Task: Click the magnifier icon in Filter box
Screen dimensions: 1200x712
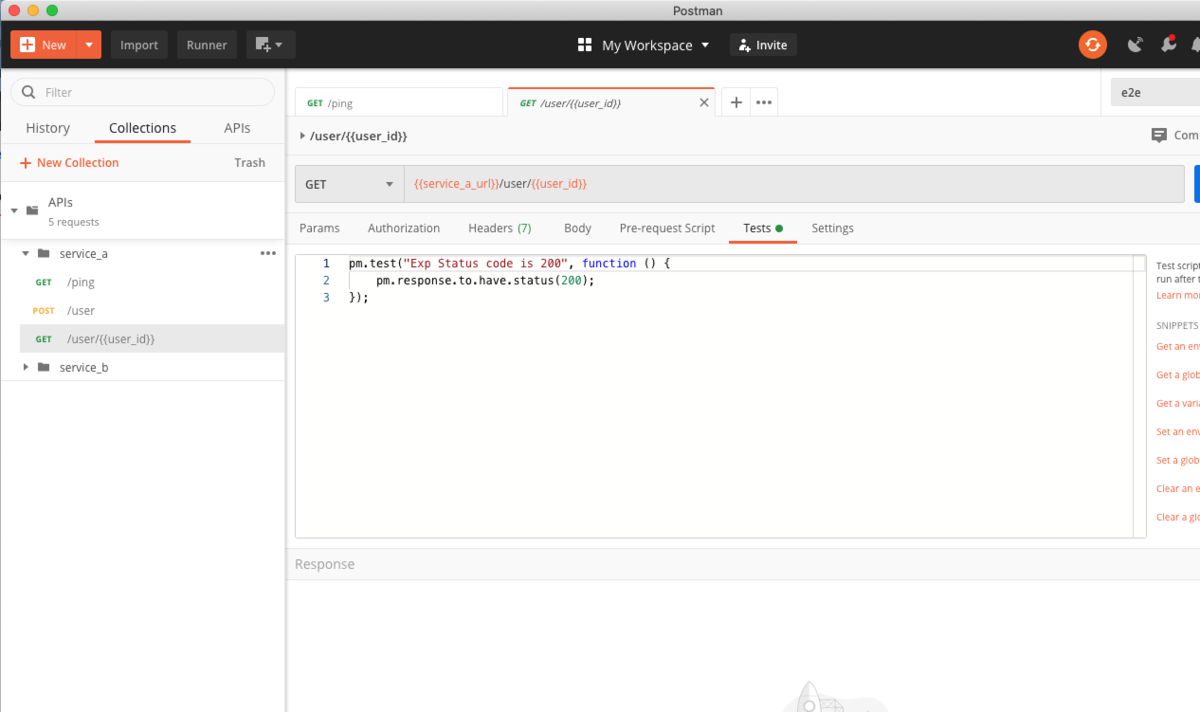Action: coord(29,92)
